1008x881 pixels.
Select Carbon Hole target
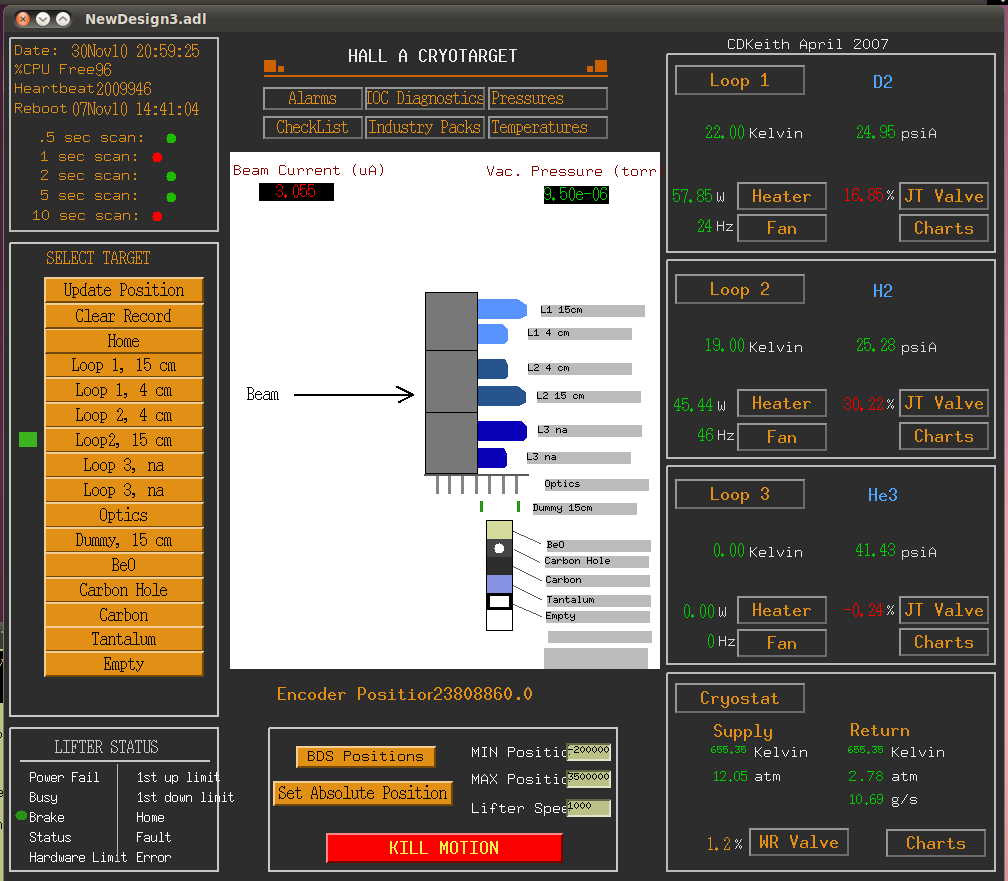click(x=124, y=590)
